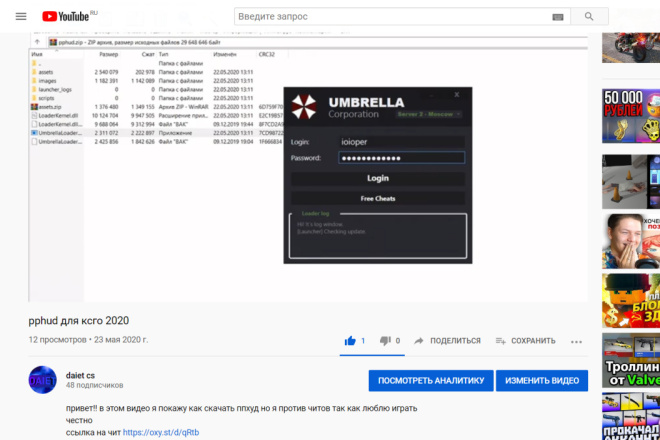Screen dimensions: 660x440
Task: Open the ПРОКАЧАЛ АККАУНТ thumbnail
Action: pos(631,416)
